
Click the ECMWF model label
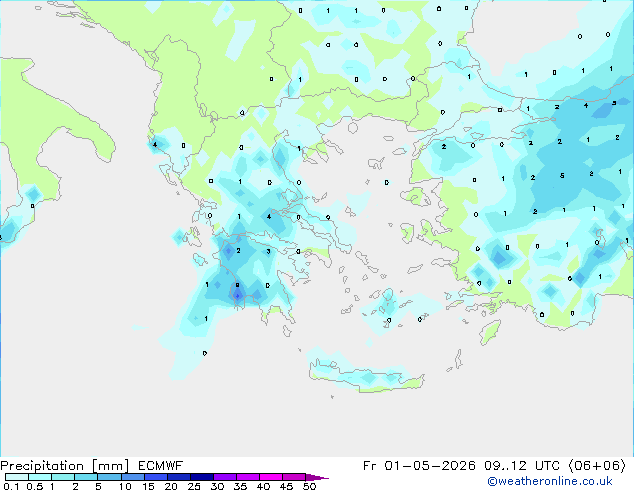(161, 466)
